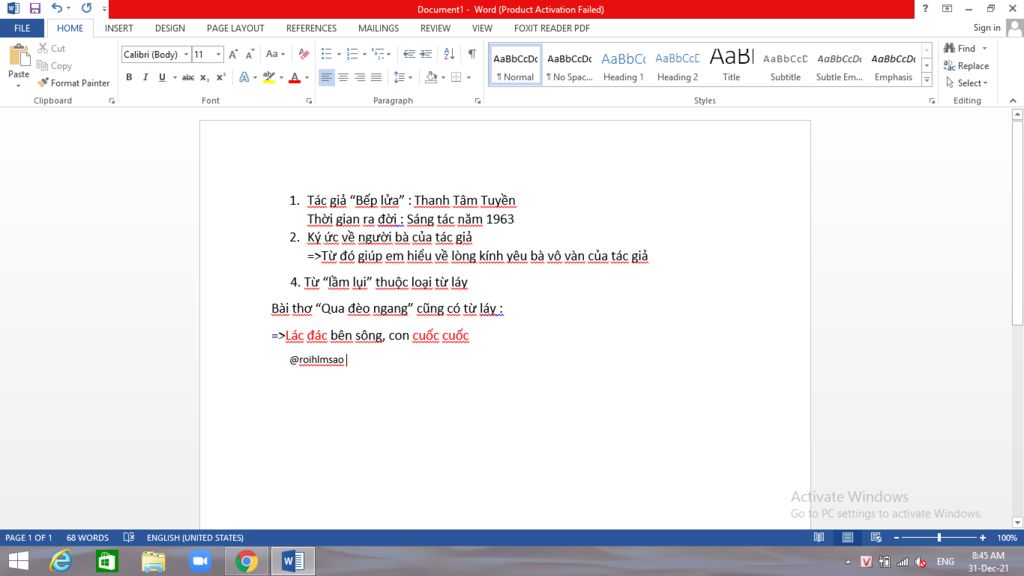Click zoom in plus button

point(982,537)
